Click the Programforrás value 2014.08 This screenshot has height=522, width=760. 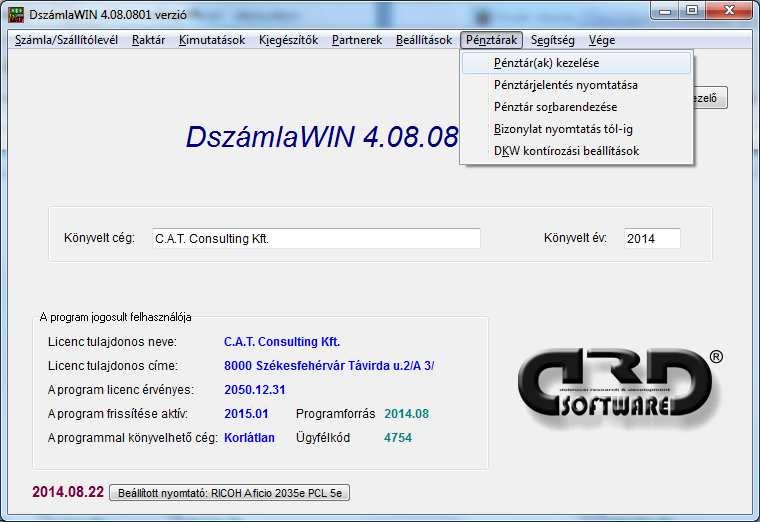click(x=406, y=414)
